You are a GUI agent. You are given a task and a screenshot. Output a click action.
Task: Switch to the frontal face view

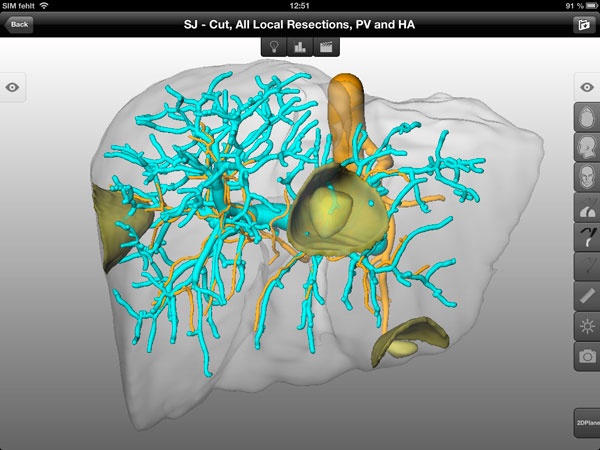[587, 177]
